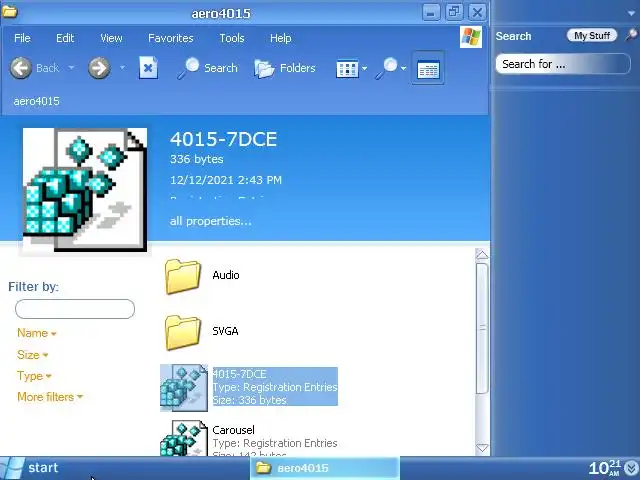Click the tray expand arrow icon
The image size is (640, 480).
coord(631,468)
